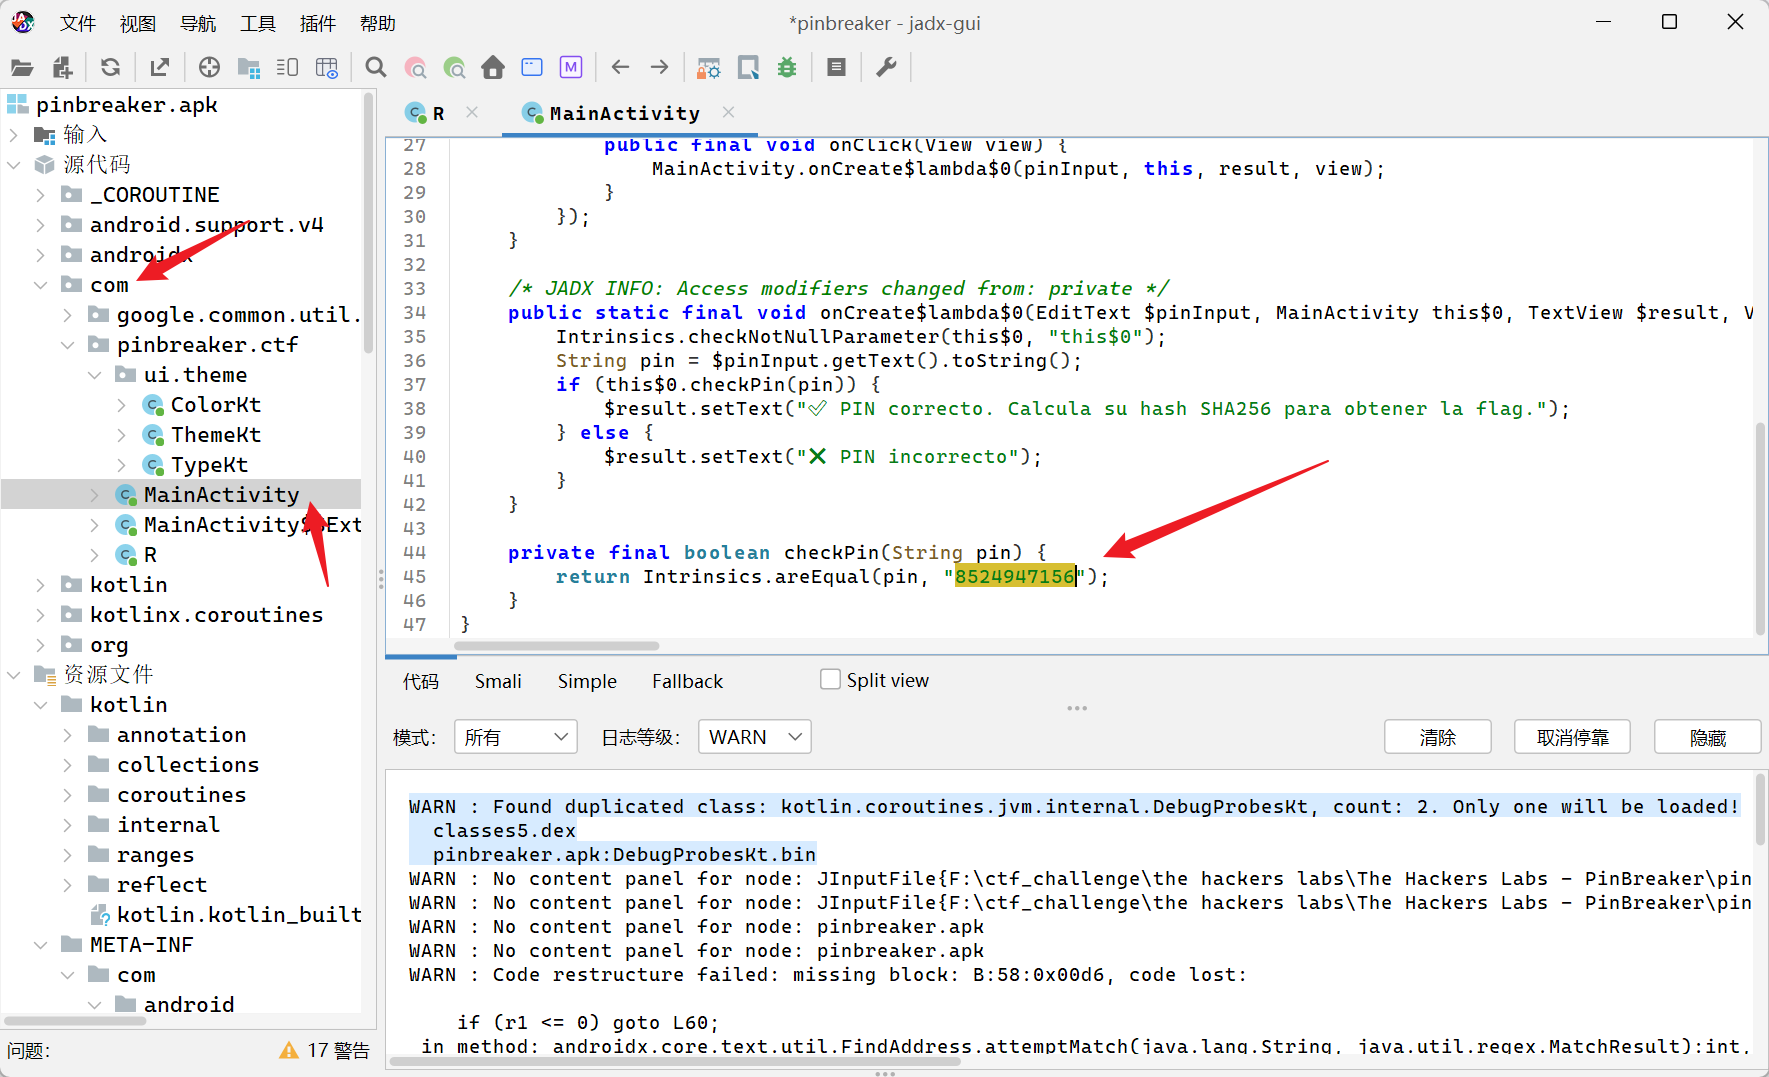Click the green bug debugger icon
Viewport: 1769px width, 1077px height.
point(787,67)
